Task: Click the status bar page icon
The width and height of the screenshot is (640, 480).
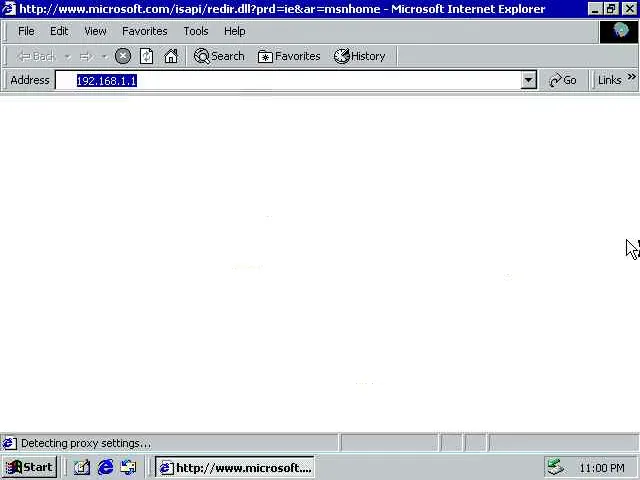Action: [x=9, y=443]
